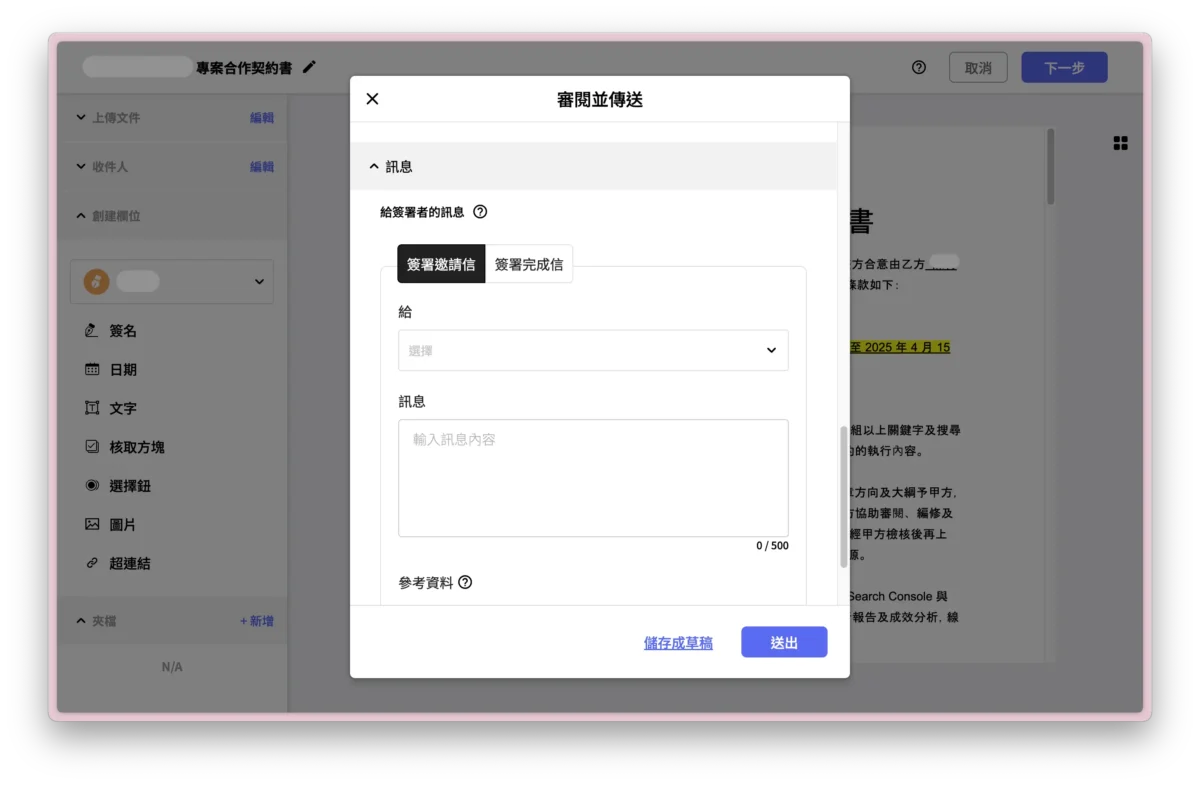Screen dimensions: 1200x785
Task: Switch to the 簽署完成信 tab
Action: (x=529, y=263)
